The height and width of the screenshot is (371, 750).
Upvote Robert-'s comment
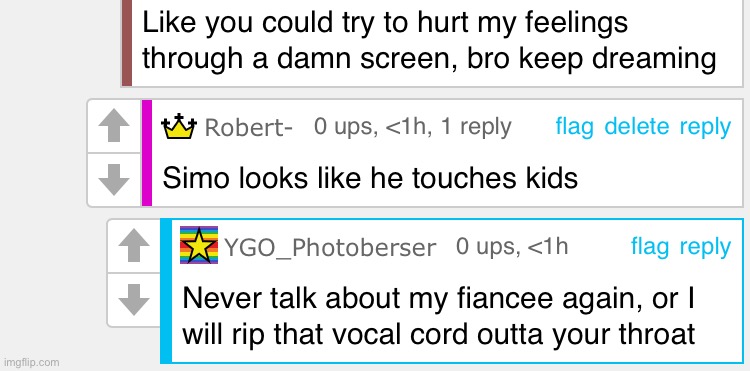[x=114, y=126]
